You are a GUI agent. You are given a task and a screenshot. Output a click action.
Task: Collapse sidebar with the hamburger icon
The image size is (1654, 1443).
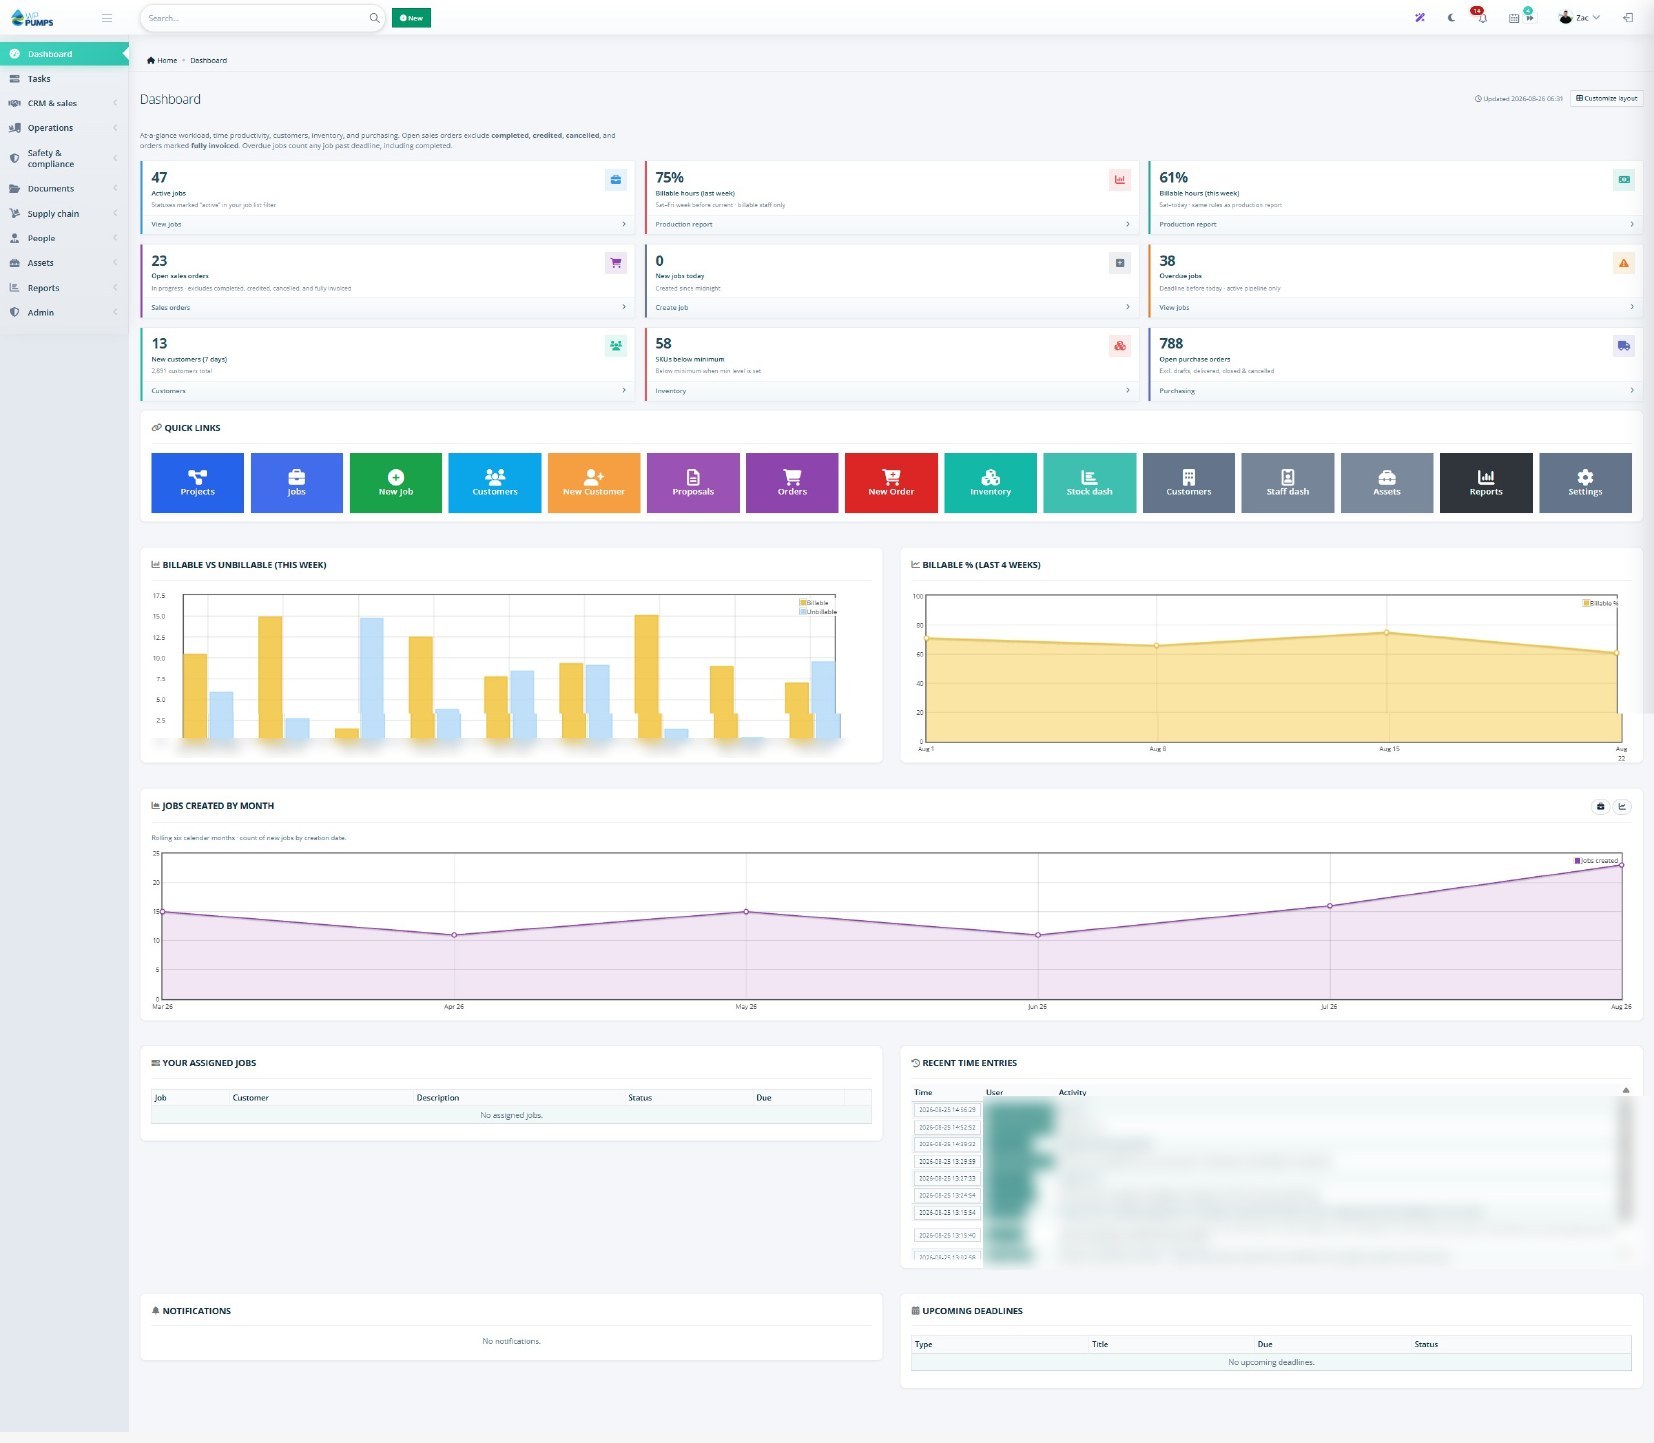[x=107, y=18]
